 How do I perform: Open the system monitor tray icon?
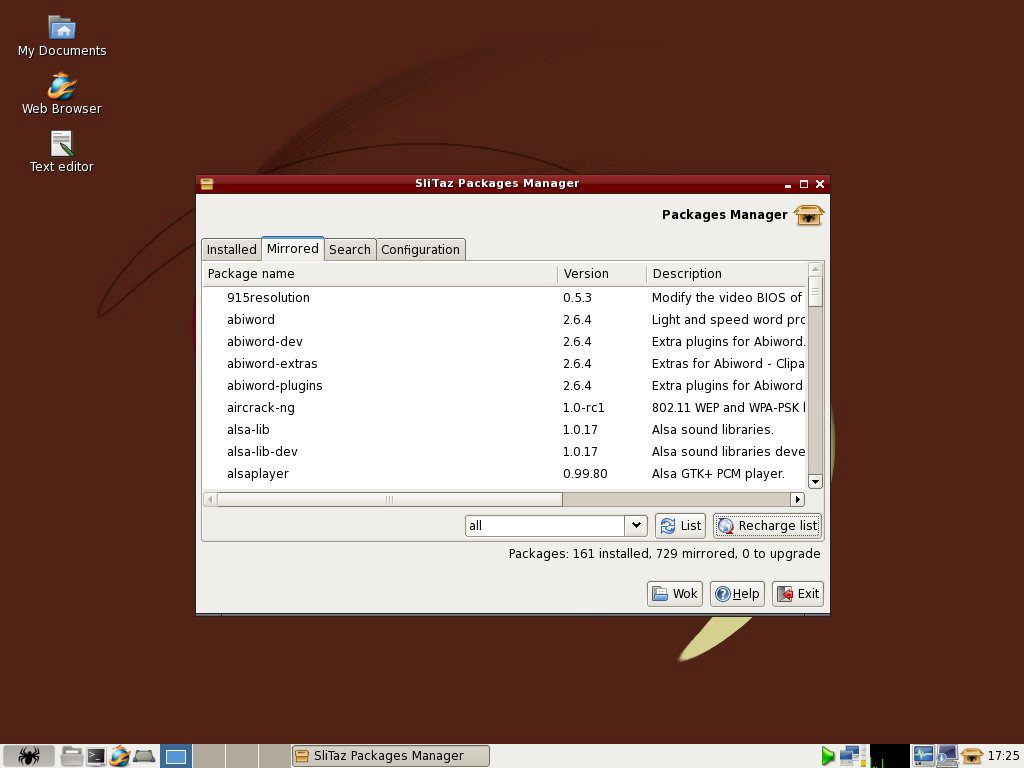click(923, 756)
